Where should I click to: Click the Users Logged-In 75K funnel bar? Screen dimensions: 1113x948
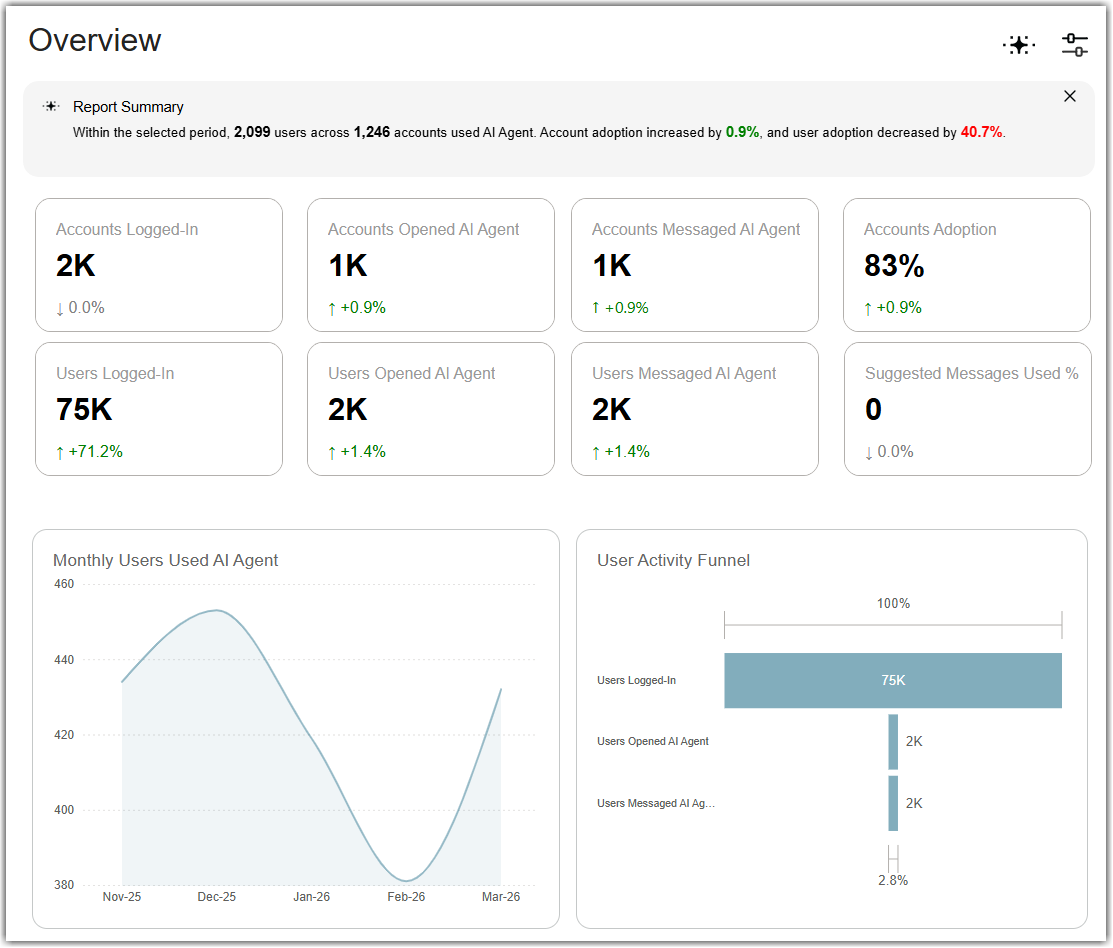tap(893, 680)
